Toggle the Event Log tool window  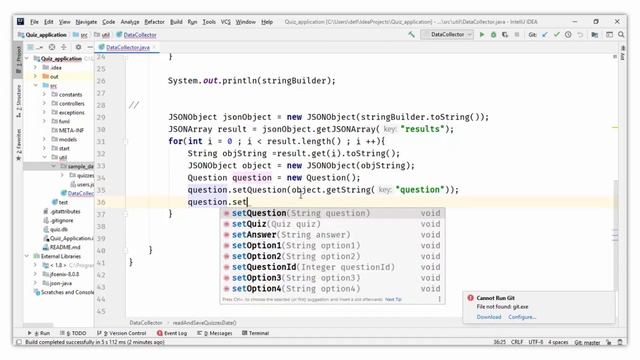pyautogui.click(x=172, y=333)
